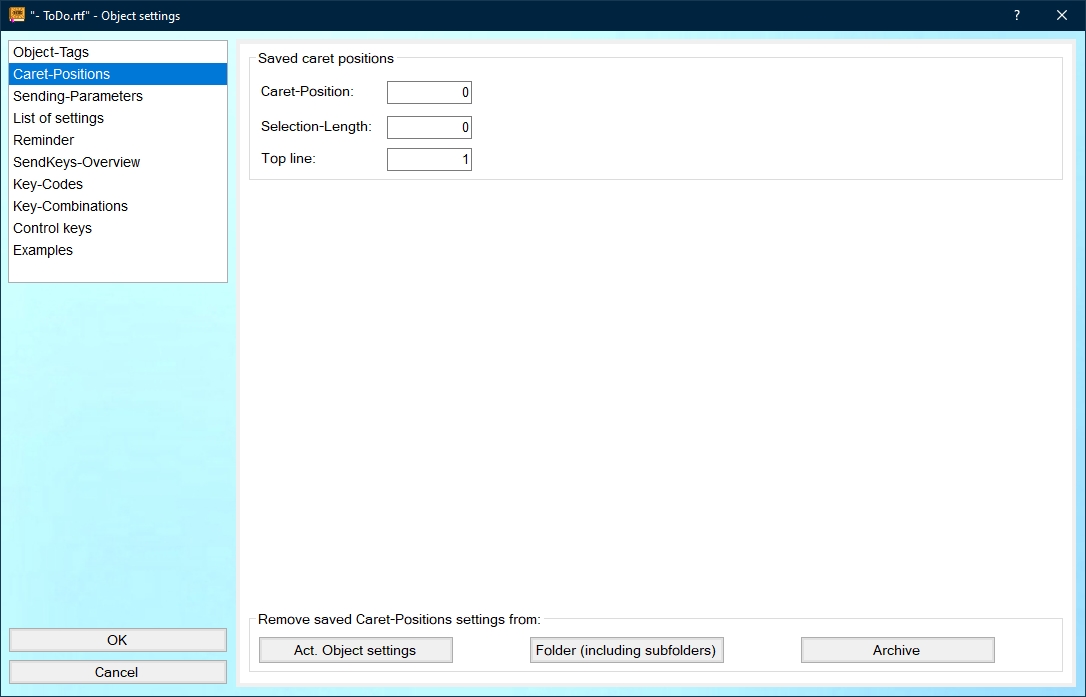Image resolution: width=1086 pixels, height=697 pixels.
Task: Click the Top line input field
Action: coord(429,160)
